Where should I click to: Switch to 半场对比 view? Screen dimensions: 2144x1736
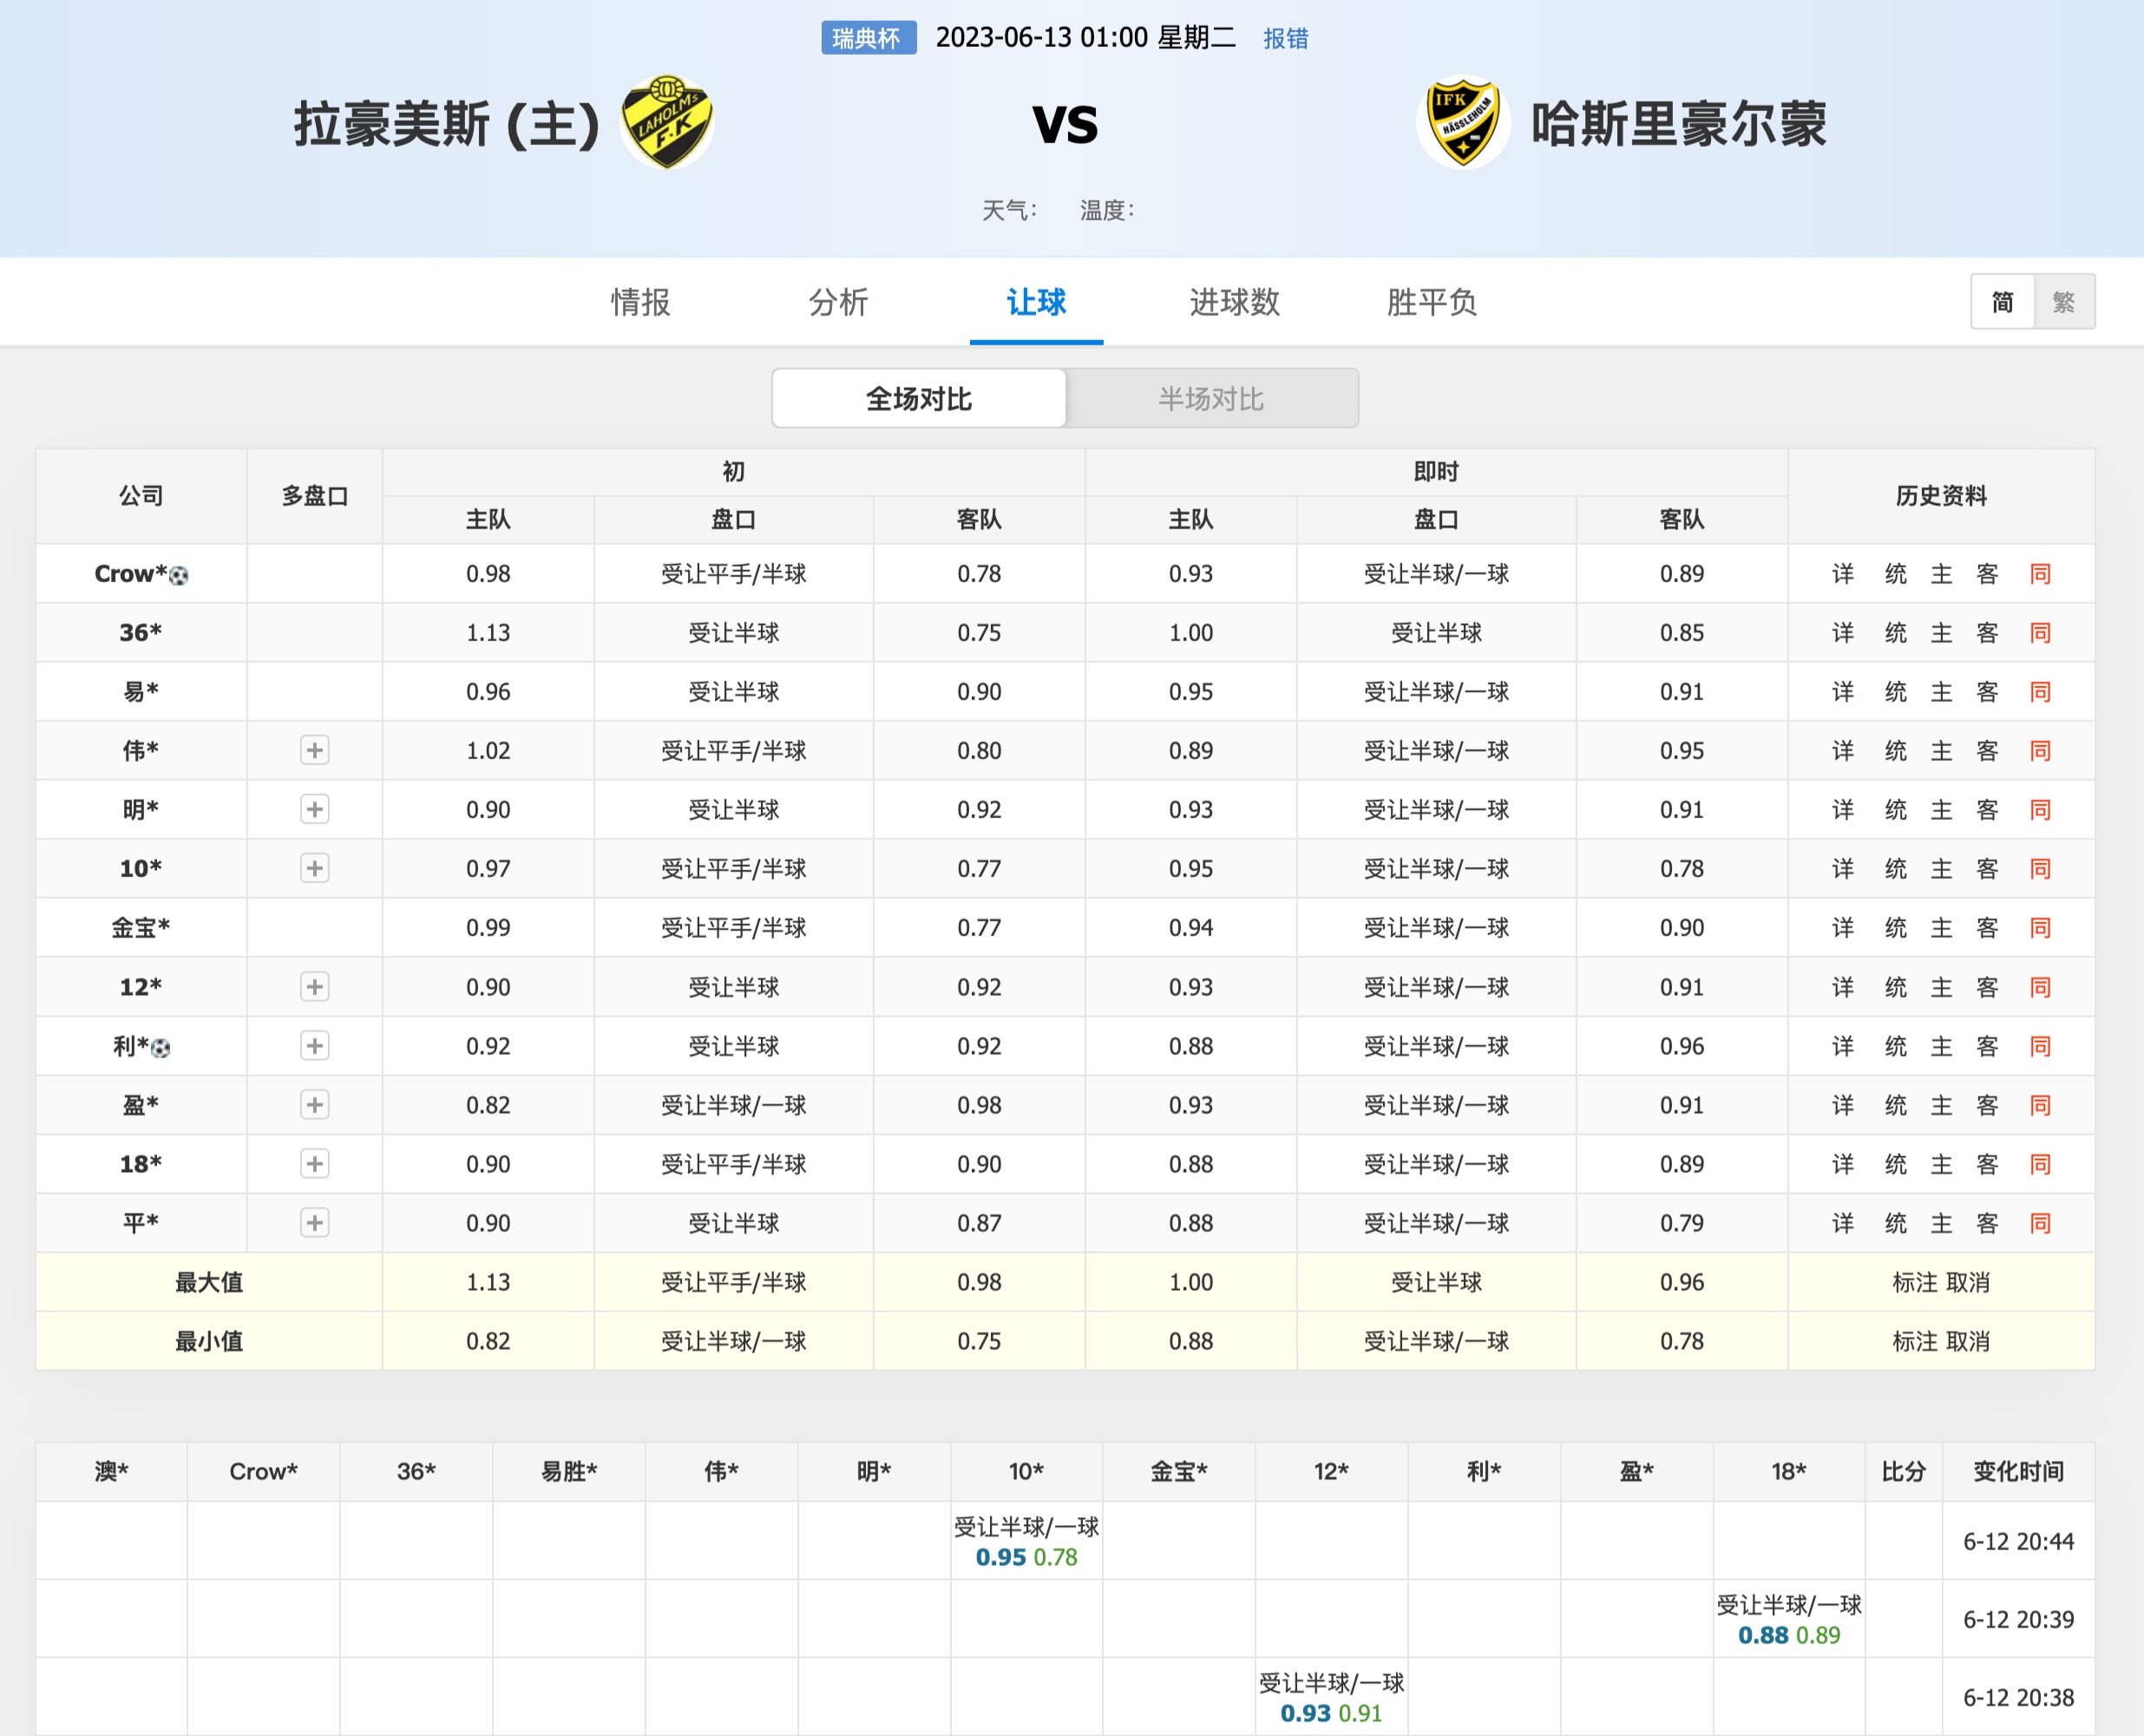(x=1211, y=399)
